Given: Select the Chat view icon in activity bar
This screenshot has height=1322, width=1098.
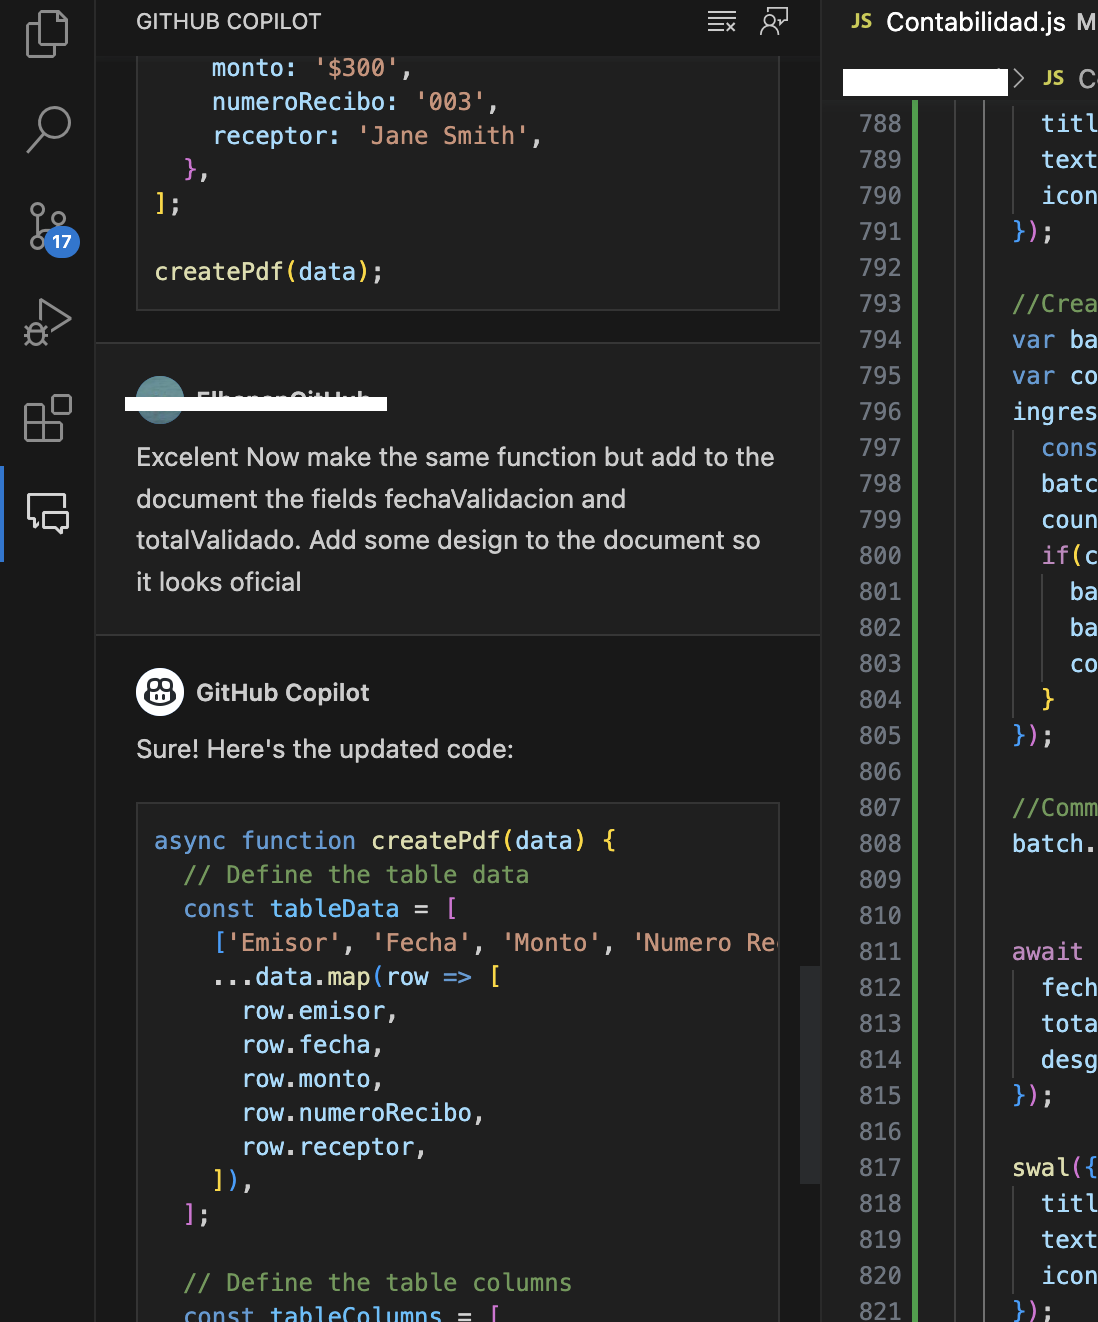Looking at the screenshot, I should point(47,513).
